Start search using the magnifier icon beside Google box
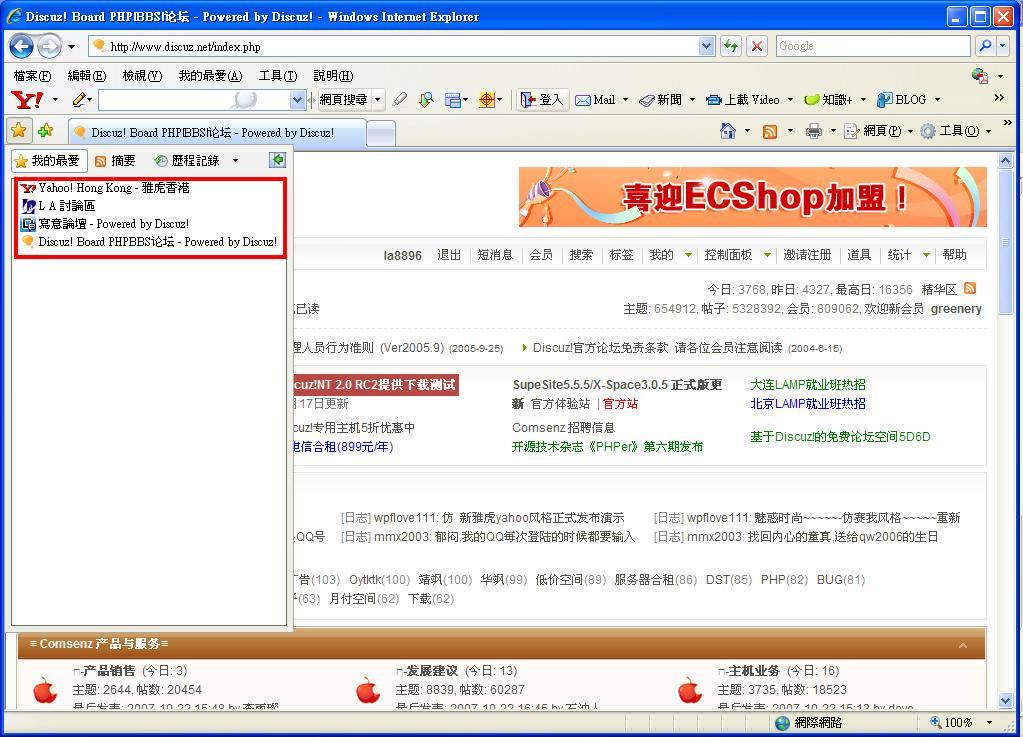Viewport: 1023px width, 737px height. [x=985, y=46]
